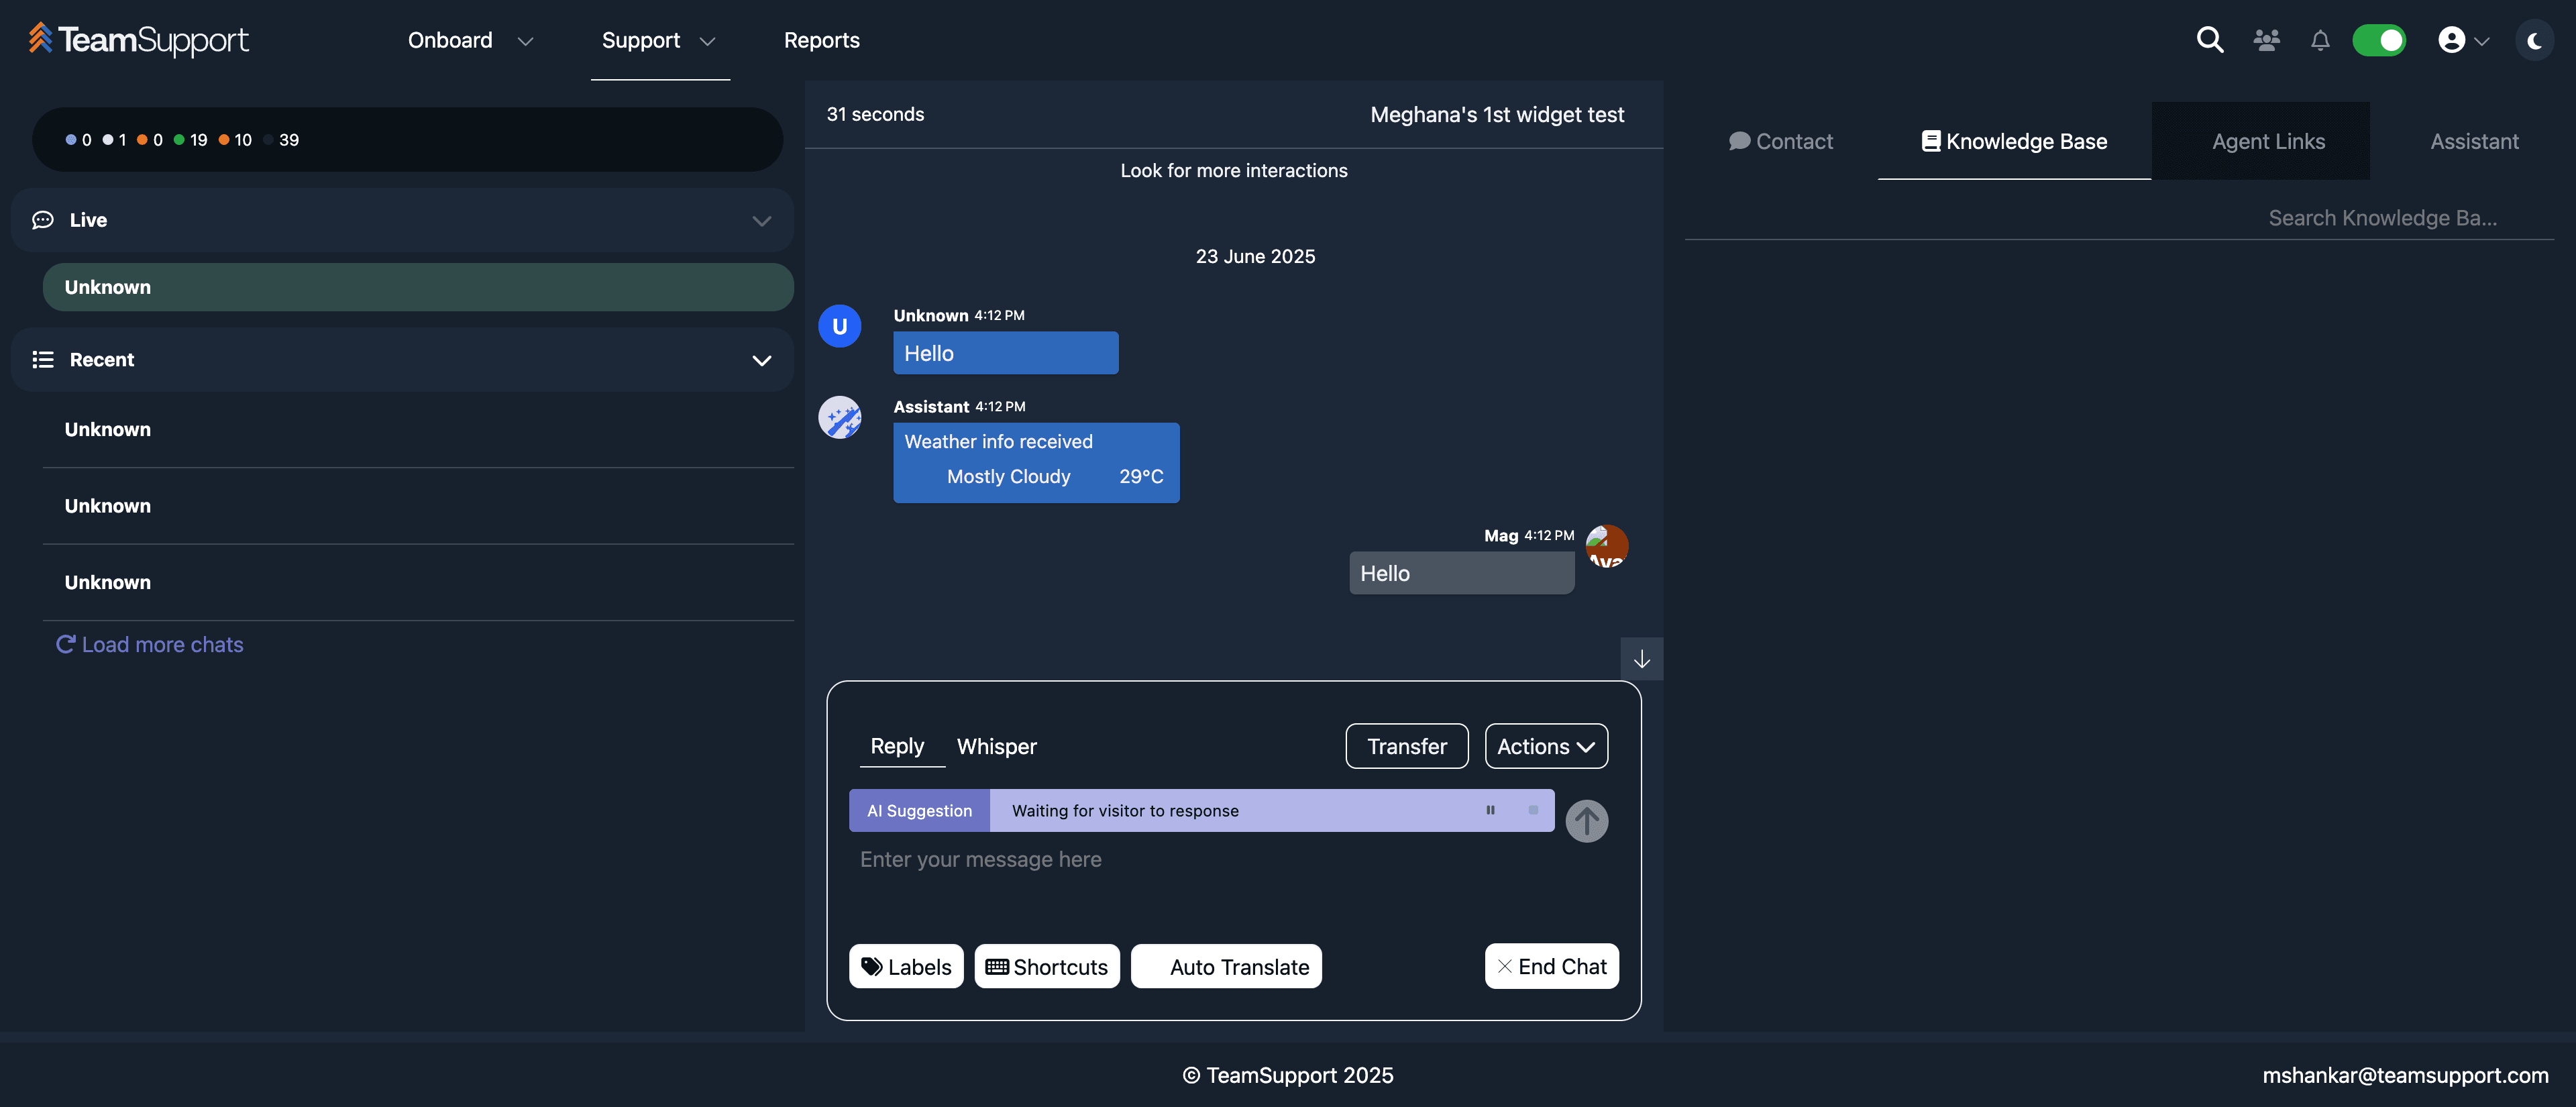Image resolution: width=2576 pixels, height=1107 pixels.
Task: Collapse the Recent chats section
Action: [x=761, y=361]
